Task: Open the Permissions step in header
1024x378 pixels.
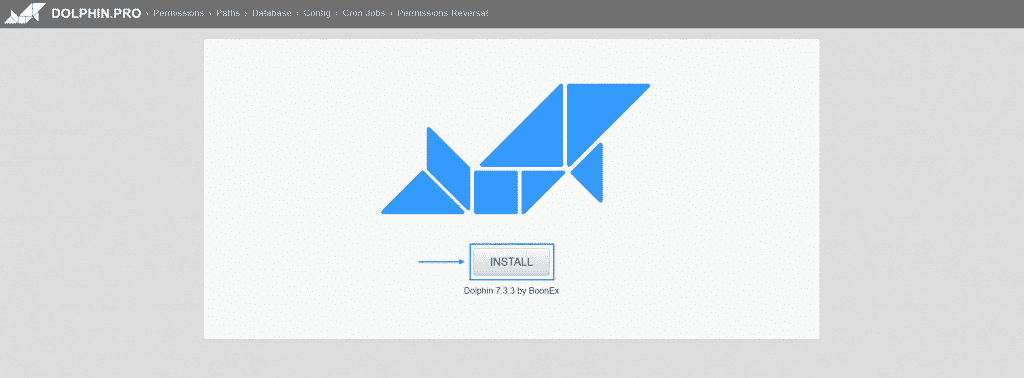Action: coord(178,13)
